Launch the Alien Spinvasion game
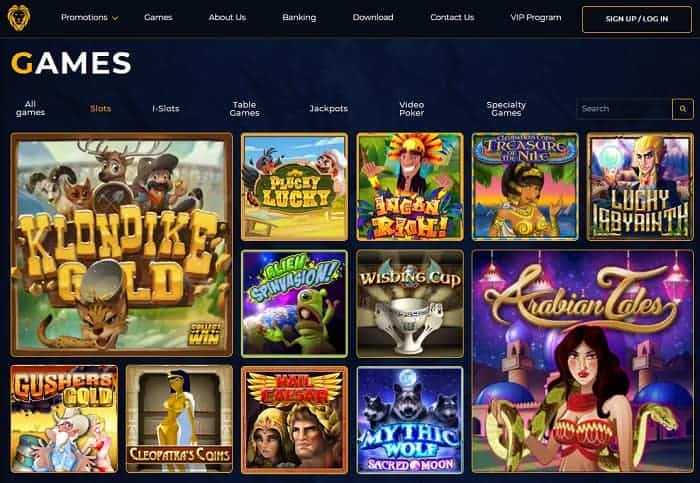This screenshot has width=700, height=483. click(294, 304)
